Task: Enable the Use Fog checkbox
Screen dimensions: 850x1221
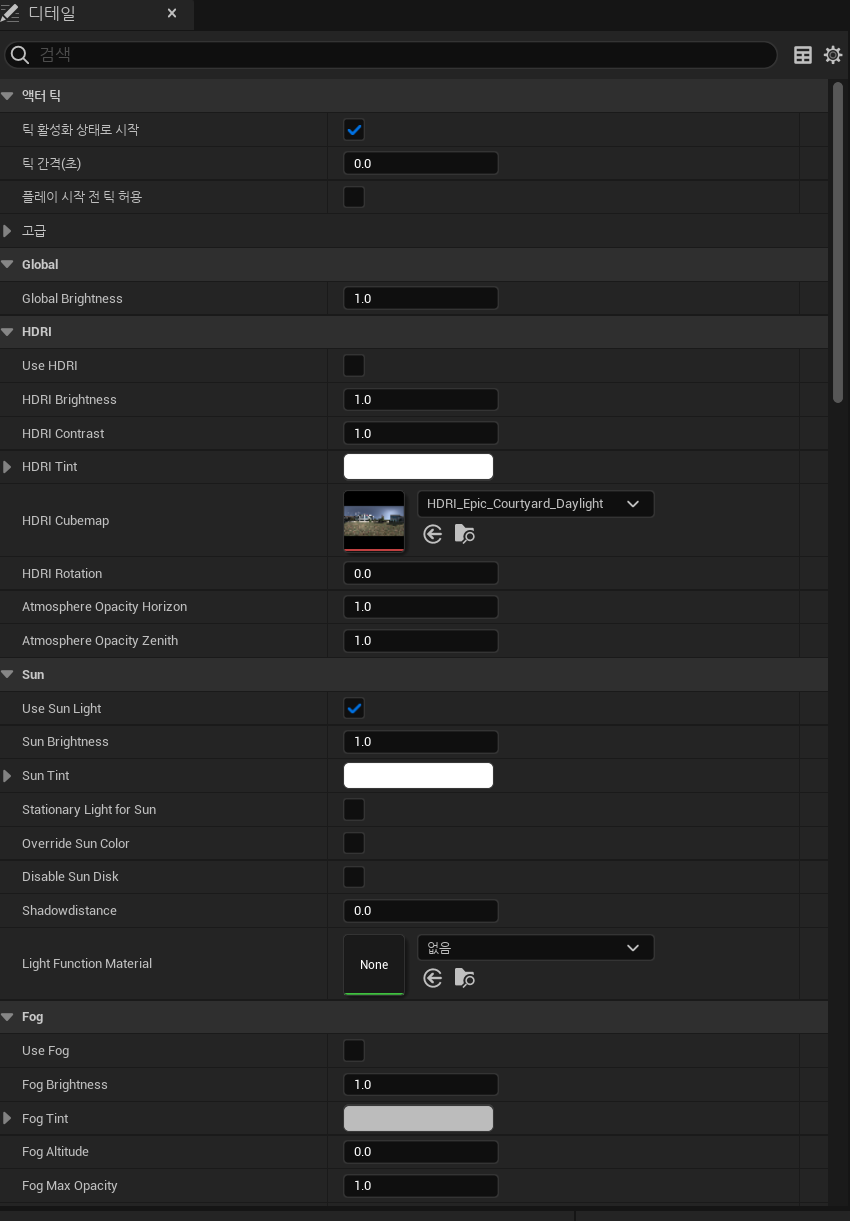Action: (x=354, y=1051)
